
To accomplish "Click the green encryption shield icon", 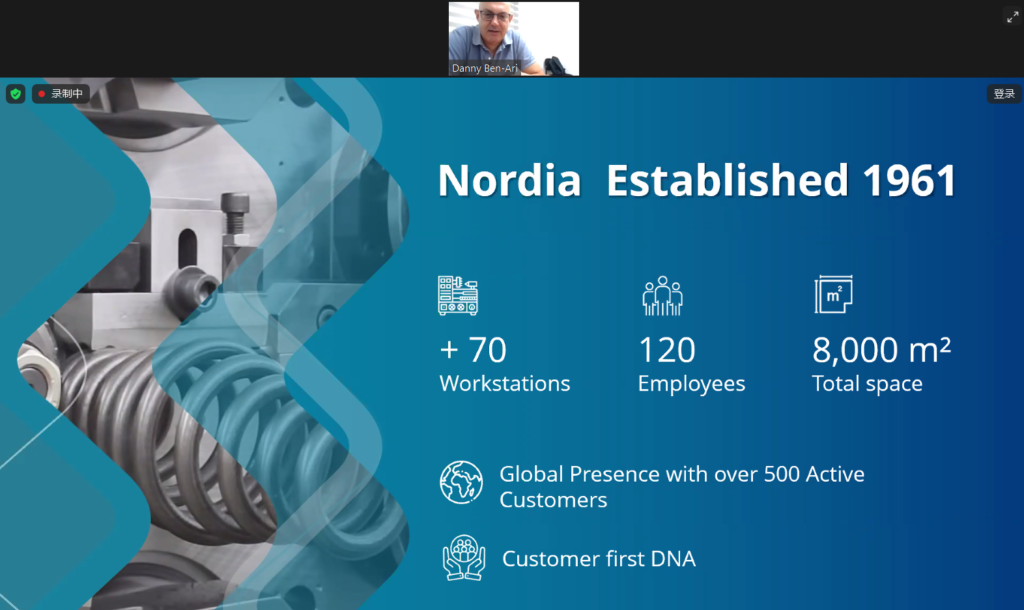I will point(15,94).
